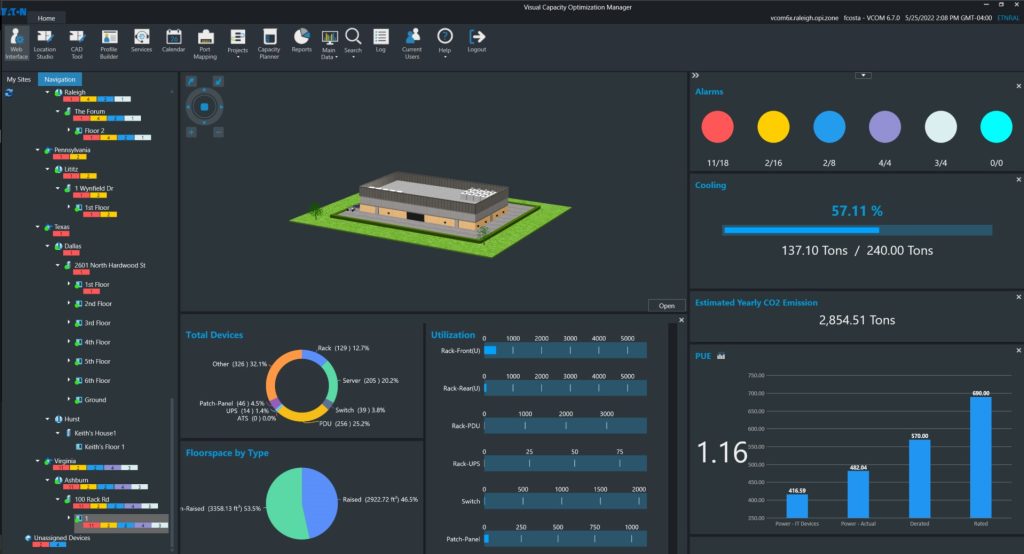Open the Log viewer

[x=380, y=40]
